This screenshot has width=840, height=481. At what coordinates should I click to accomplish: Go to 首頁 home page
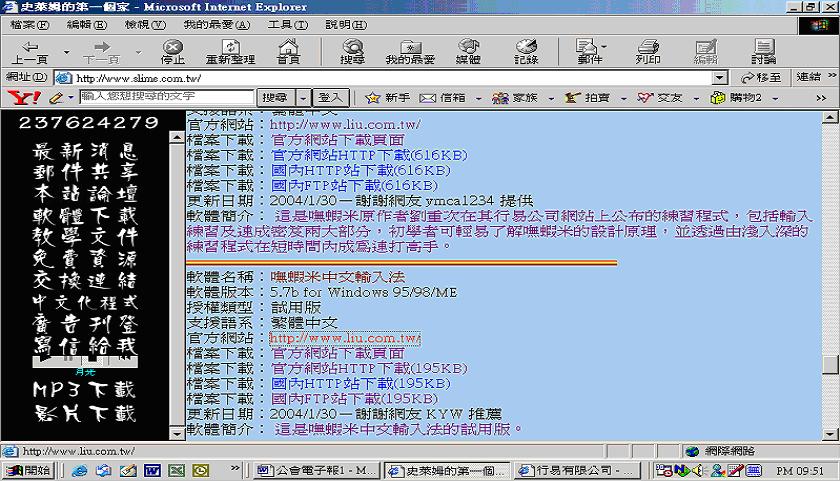pyautogui.click(x=289, y=52)
